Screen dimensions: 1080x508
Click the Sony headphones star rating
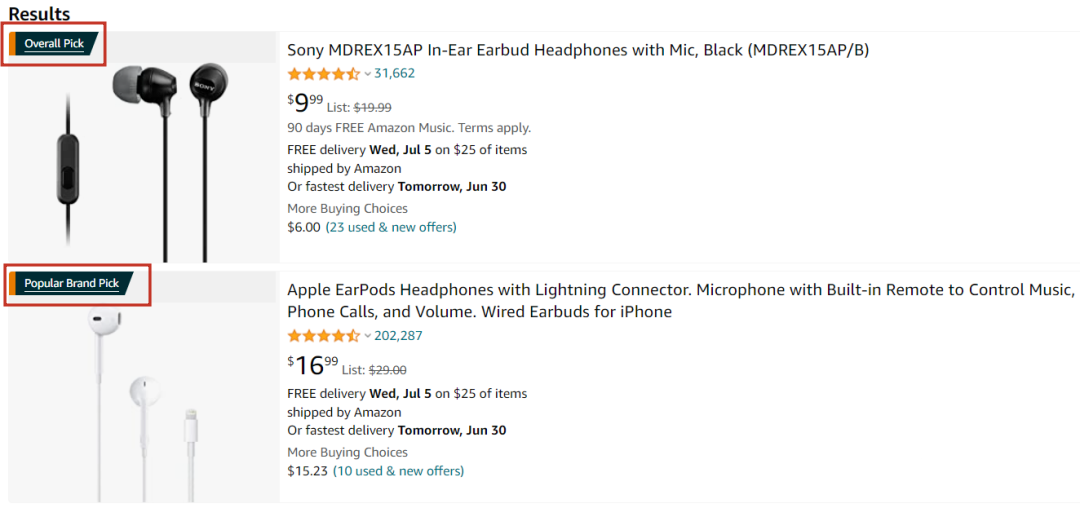coord(323,74)
